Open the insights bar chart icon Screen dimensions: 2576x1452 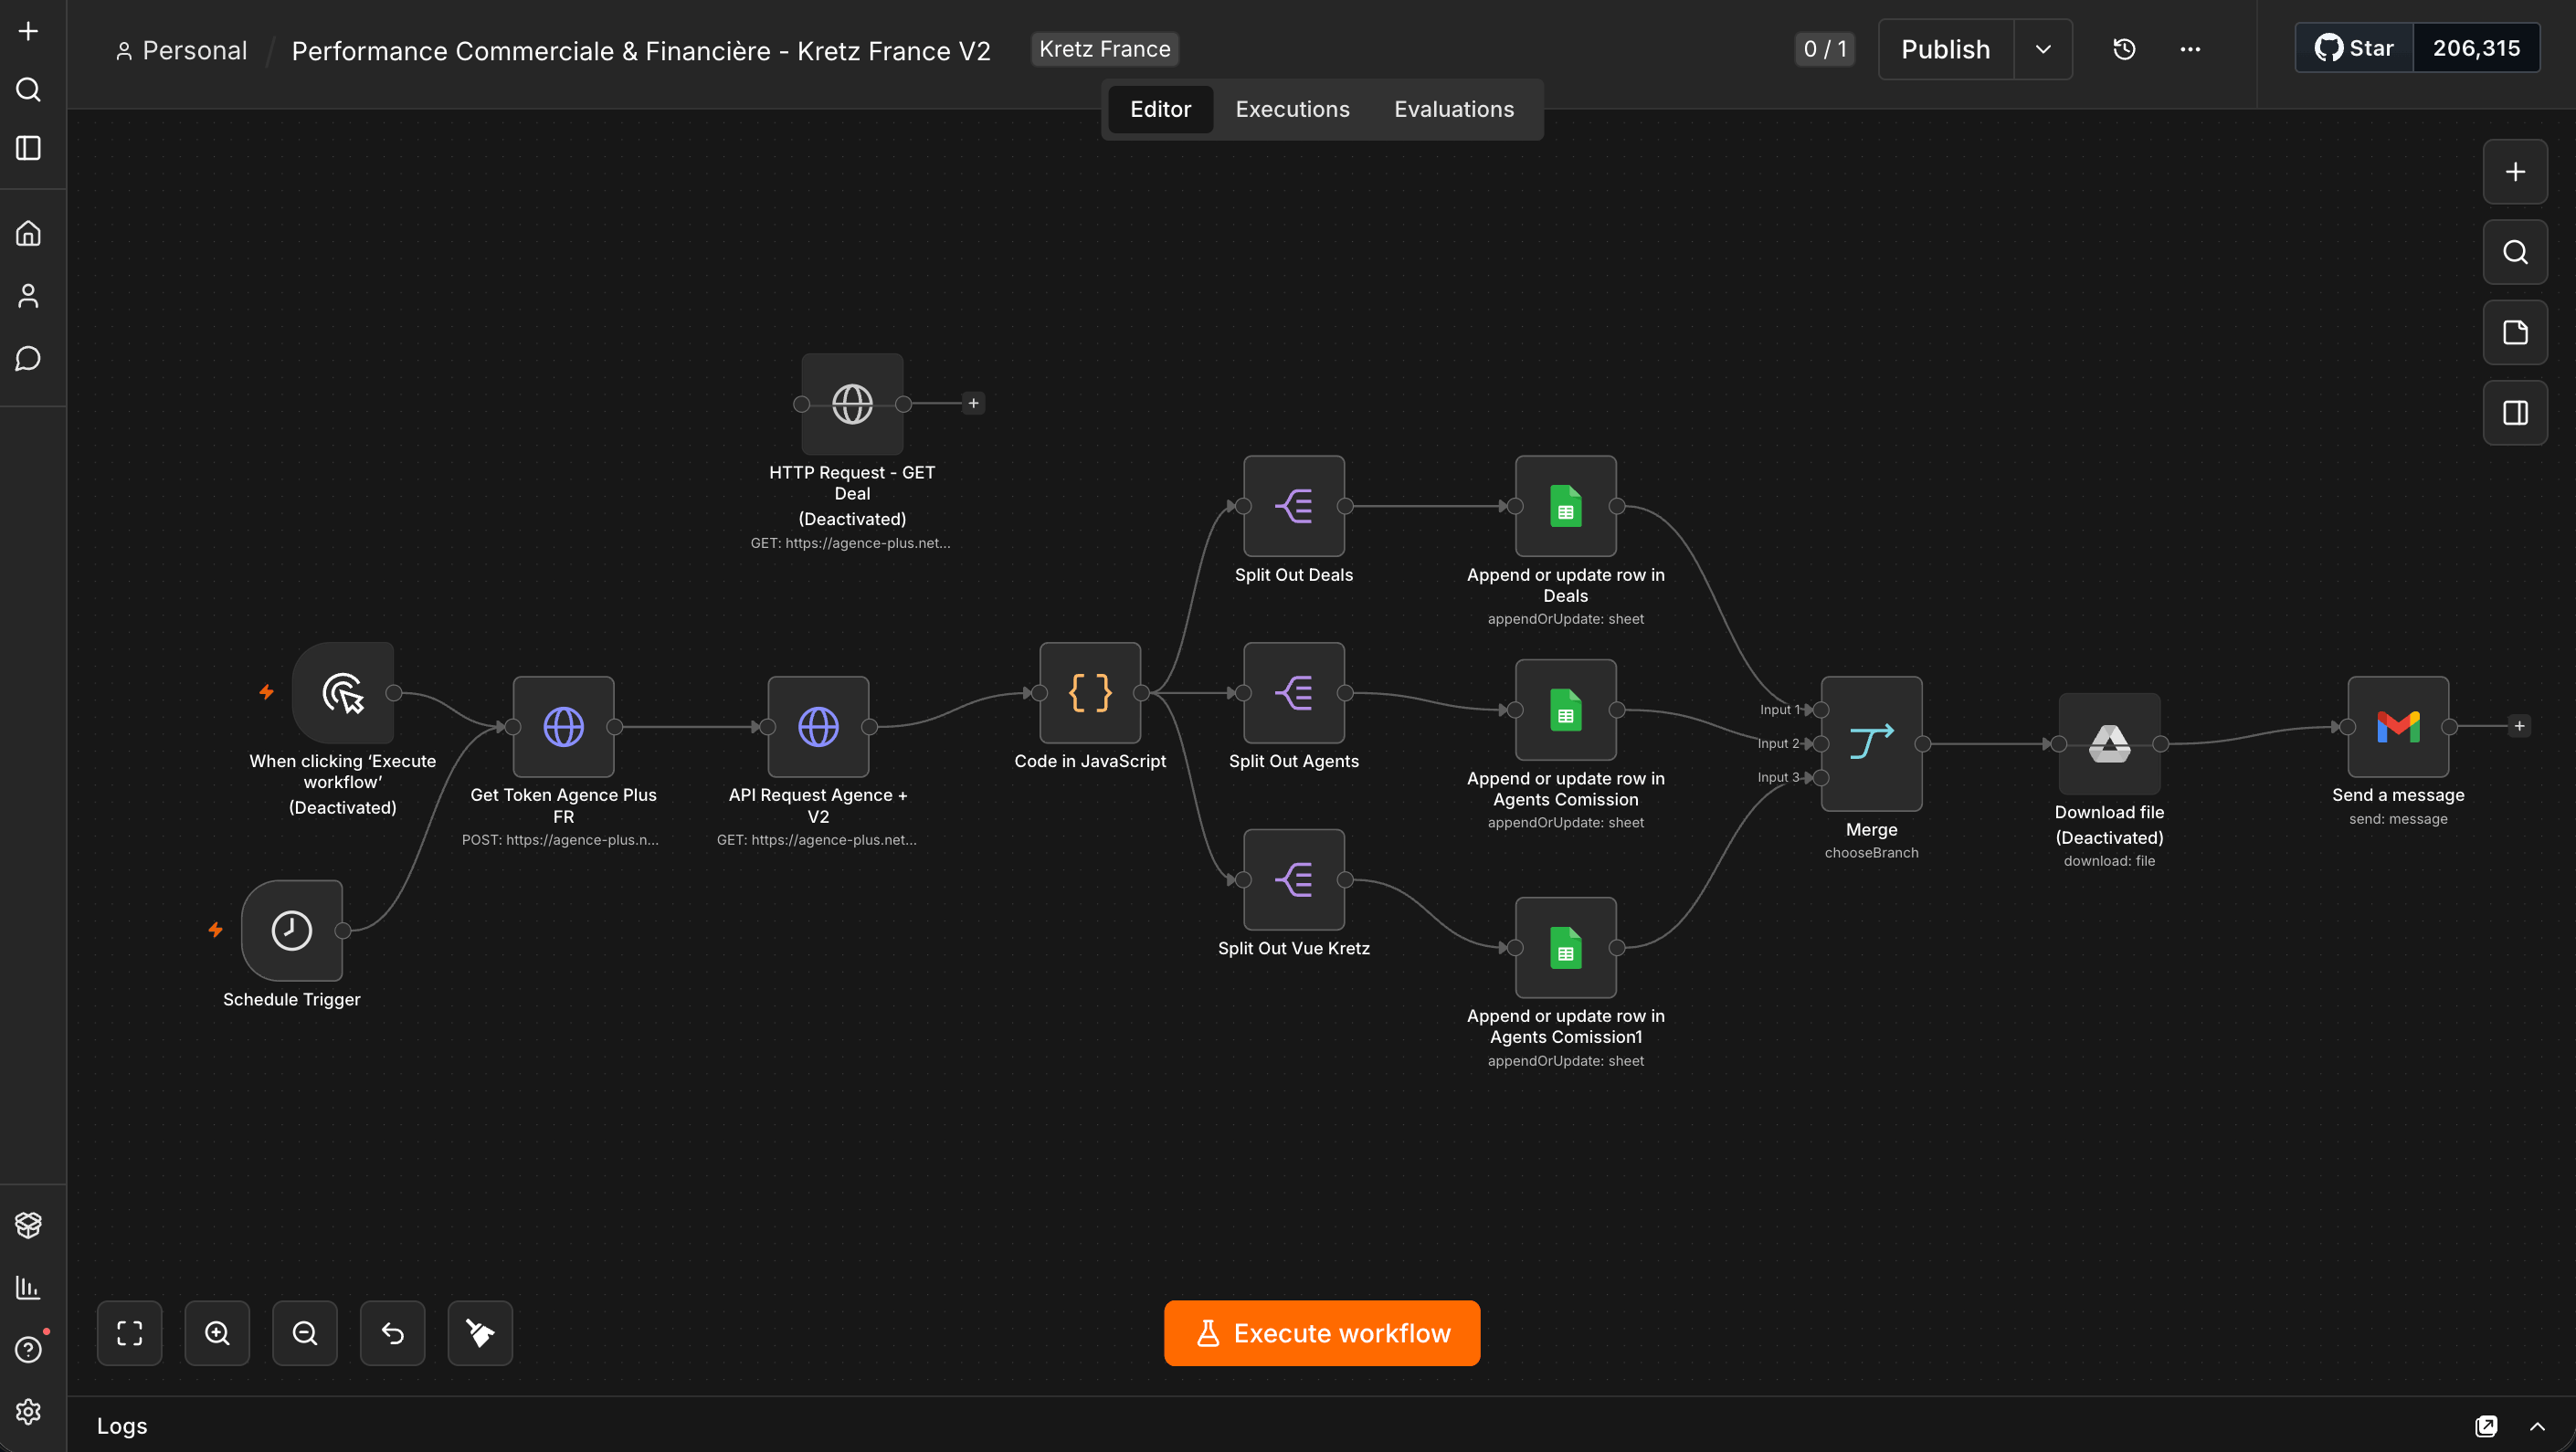coord(29,1287)
